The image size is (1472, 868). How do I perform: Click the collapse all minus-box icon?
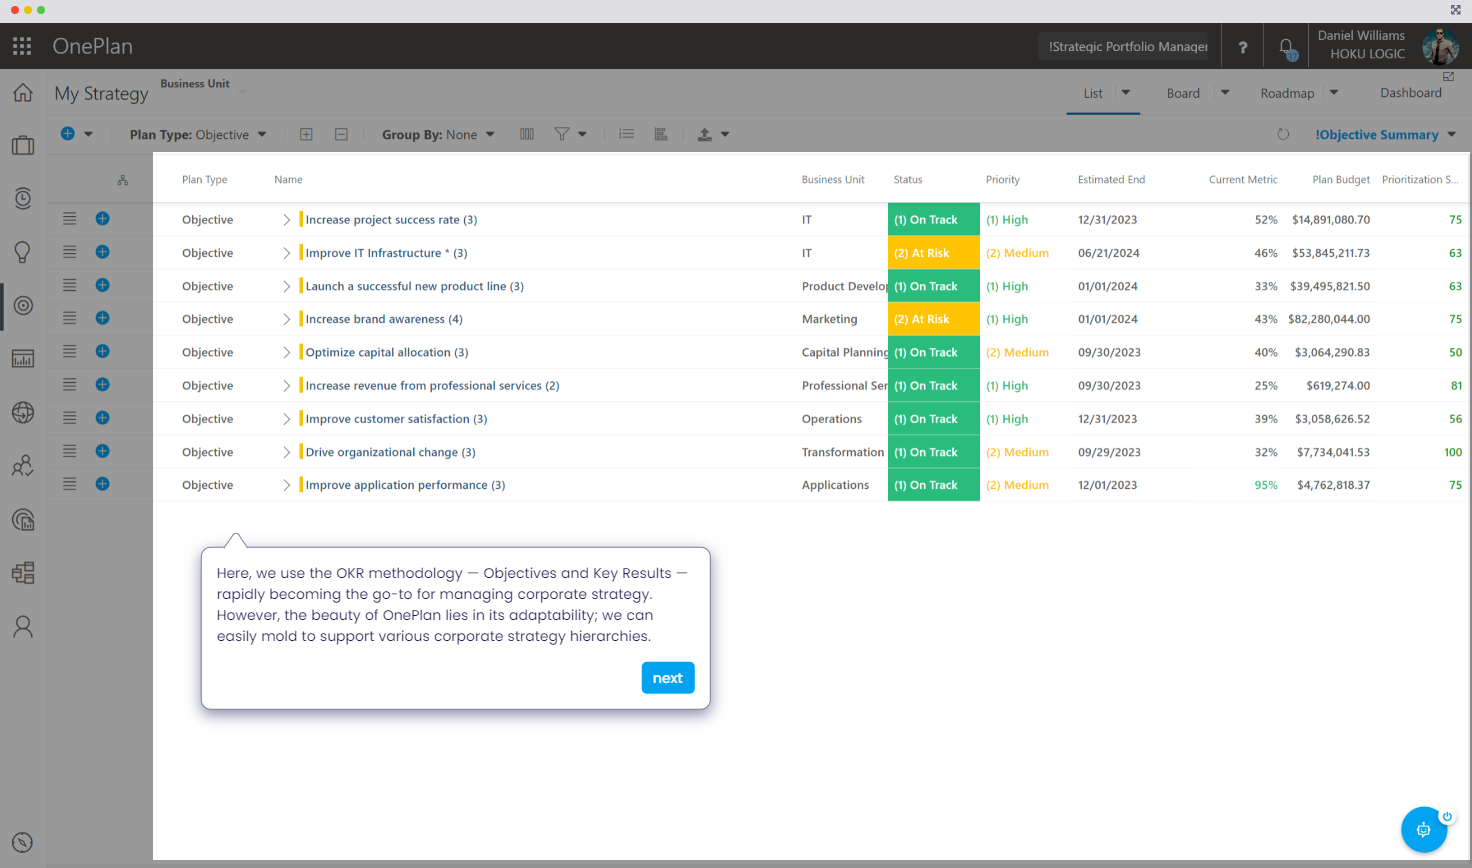(x=341, y=134)
